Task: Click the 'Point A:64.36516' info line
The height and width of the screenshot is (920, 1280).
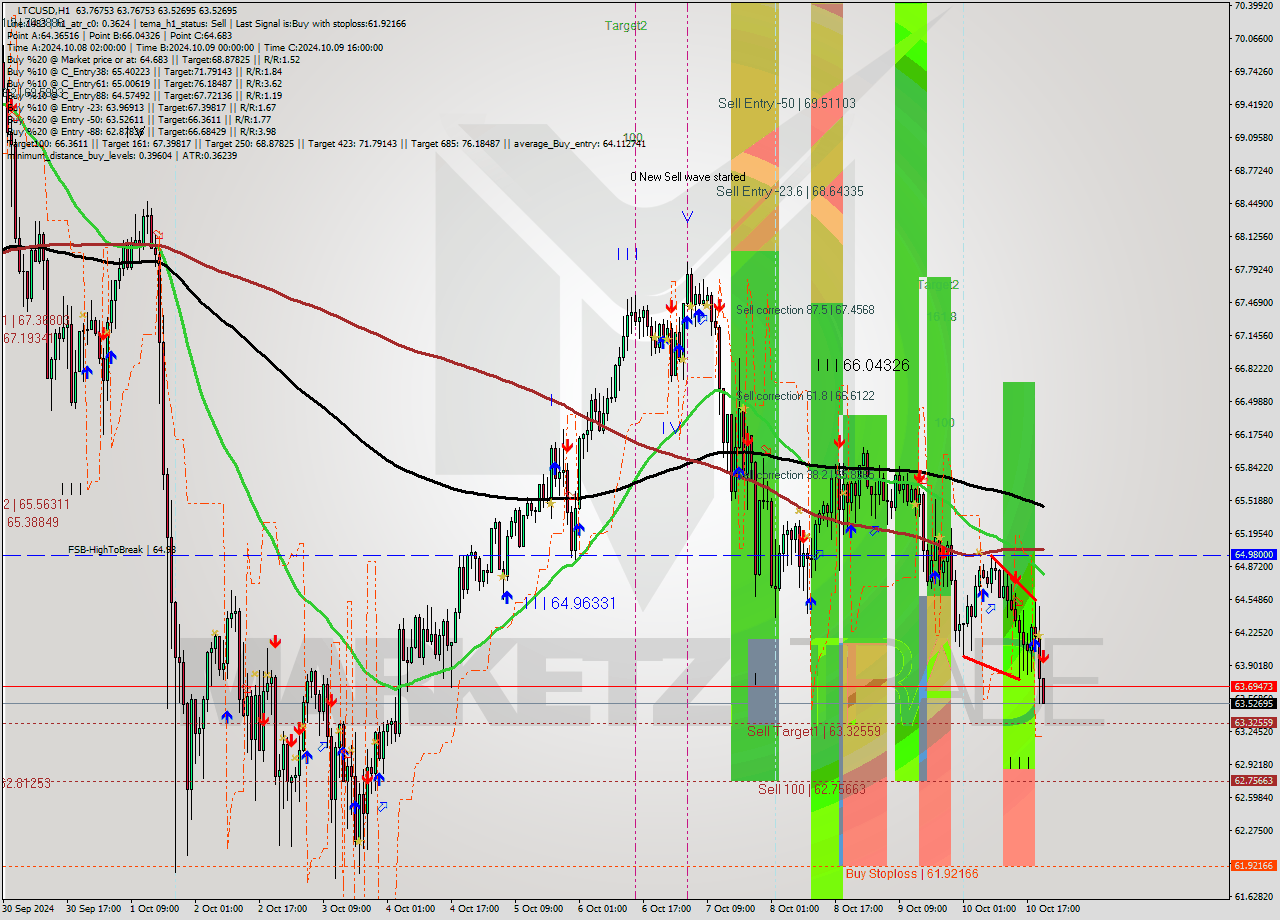Action: [119, 35]
